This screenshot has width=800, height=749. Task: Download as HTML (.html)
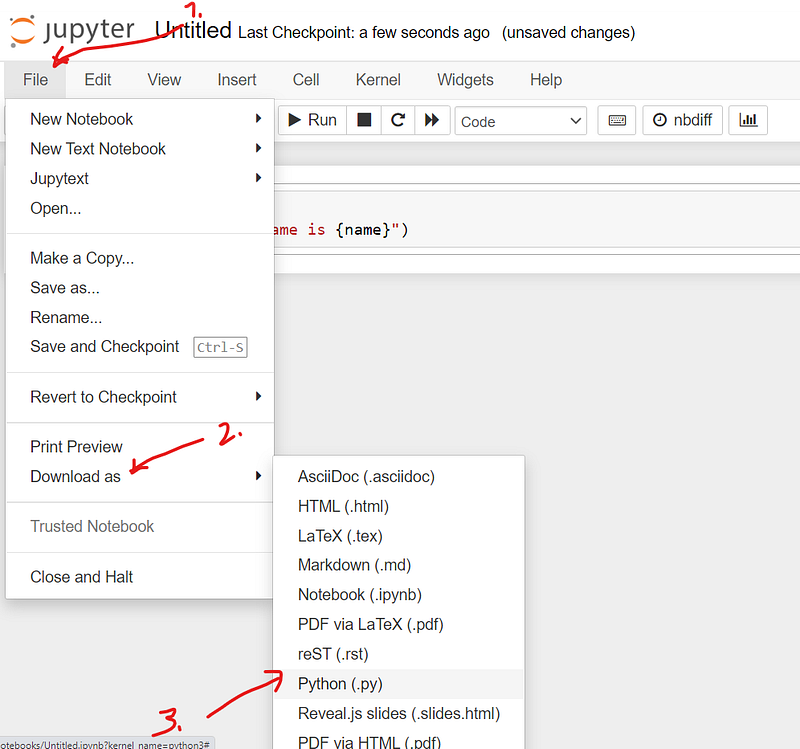[x=398, y=506]
